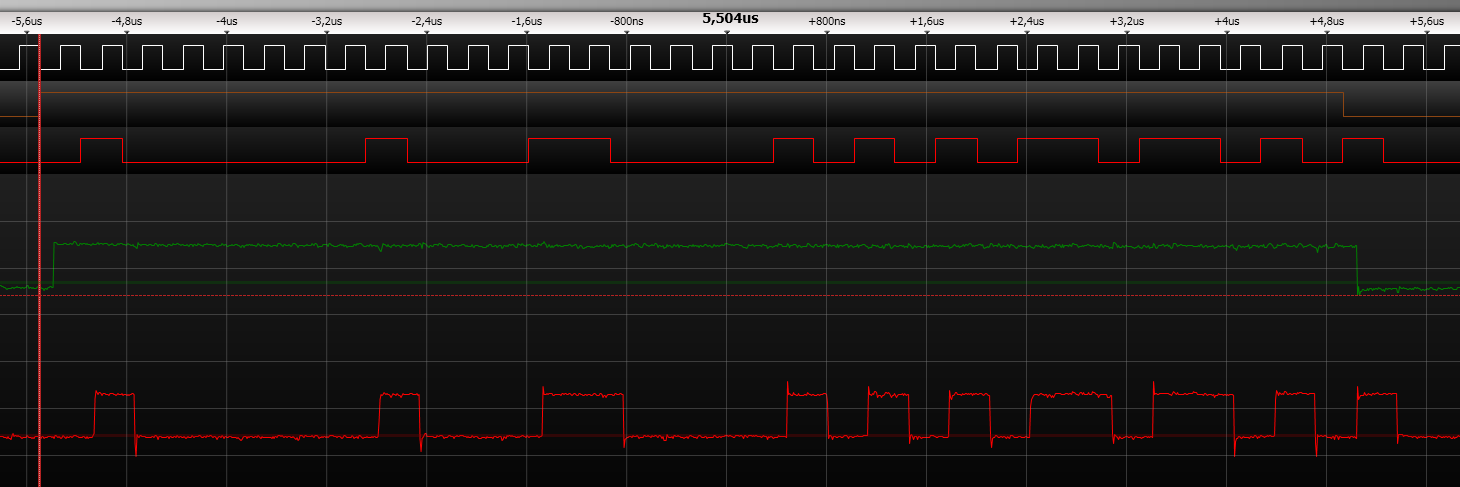Click the +2,4us time ruler marker

tap(1027, 21)
